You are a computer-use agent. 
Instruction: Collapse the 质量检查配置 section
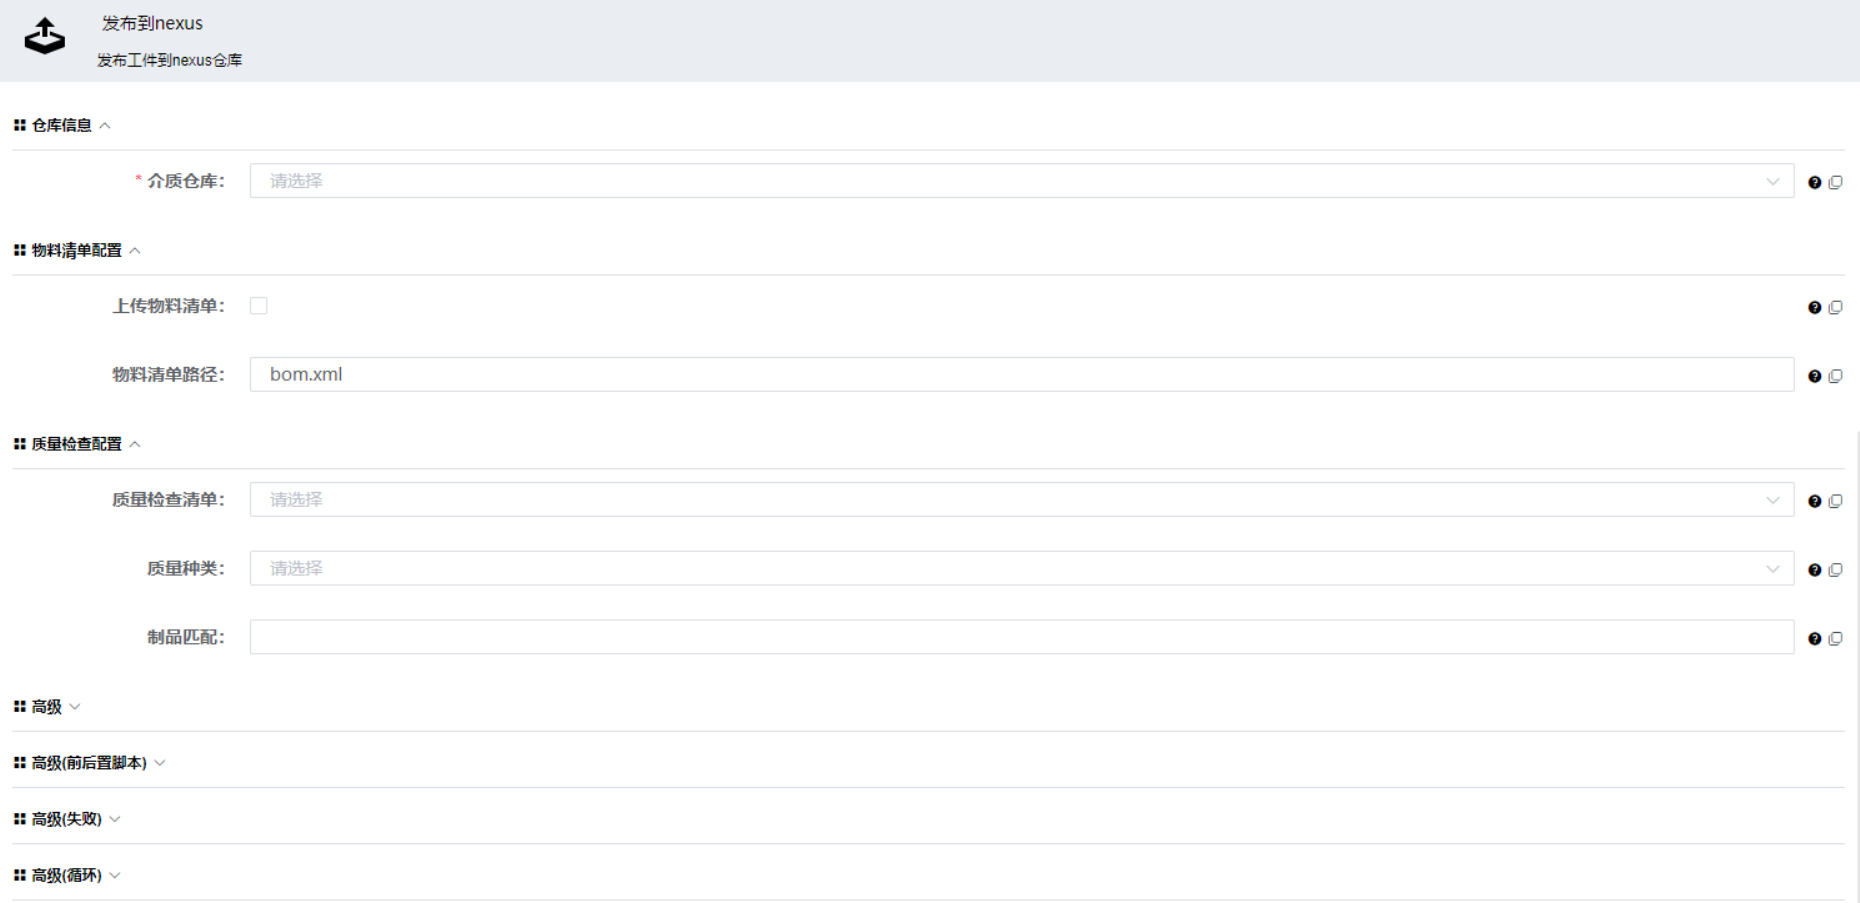click(135, 444)
